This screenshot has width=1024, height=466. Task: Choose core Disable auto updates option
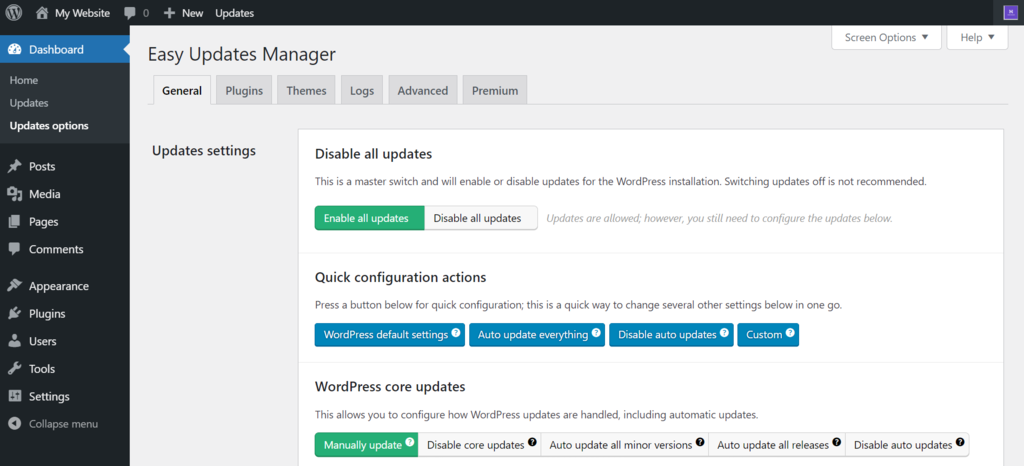tap(907, 444)
